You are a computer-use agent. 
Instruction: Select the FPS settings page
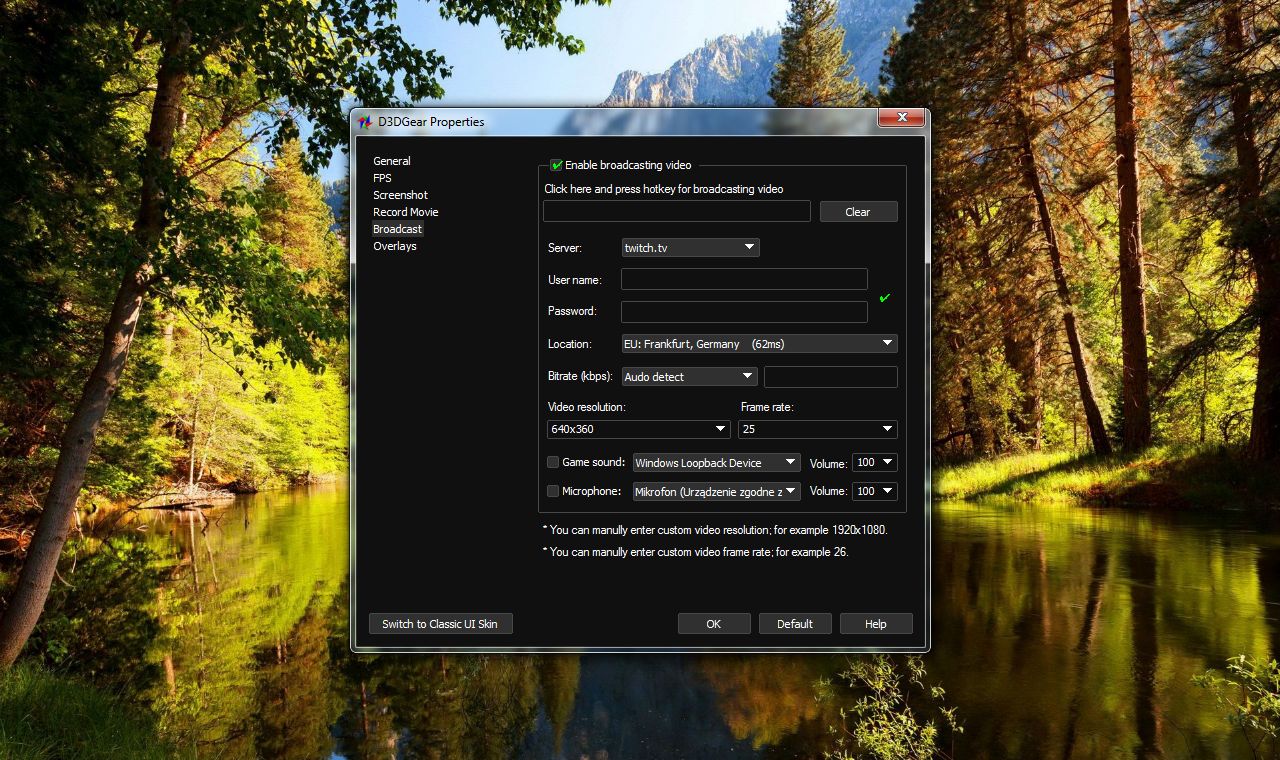(383, 178)
